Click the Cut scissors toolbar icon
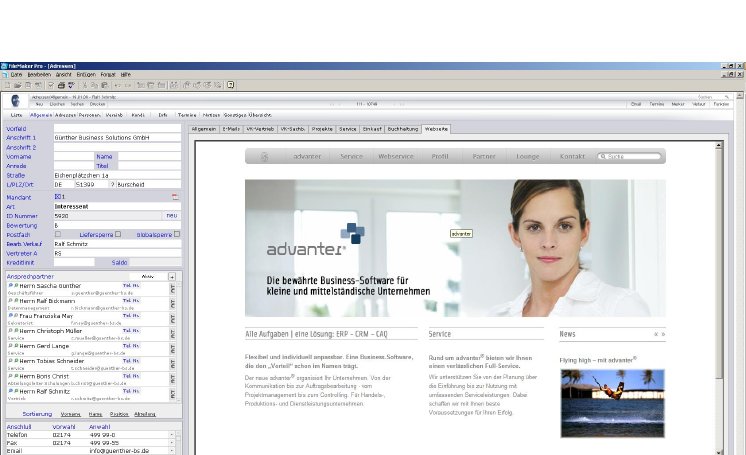This screenshot has height=455, width=746. point(85,85)
